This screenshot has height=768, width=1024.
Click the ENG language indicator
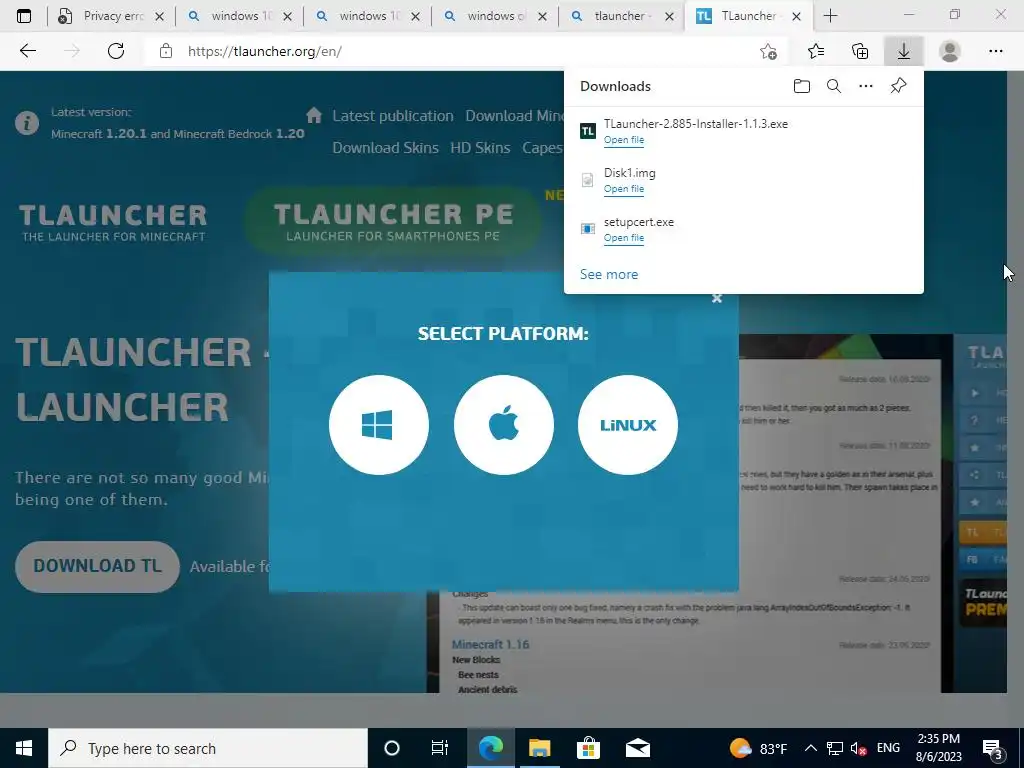888,748
